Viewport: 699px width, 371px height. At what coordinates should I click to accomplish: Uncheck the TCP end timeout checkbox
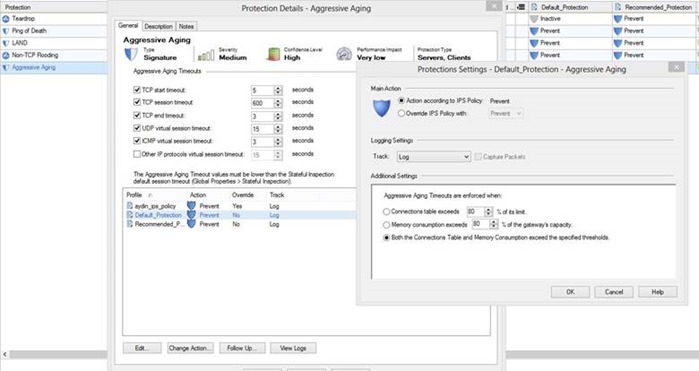(x=137, y=115)
